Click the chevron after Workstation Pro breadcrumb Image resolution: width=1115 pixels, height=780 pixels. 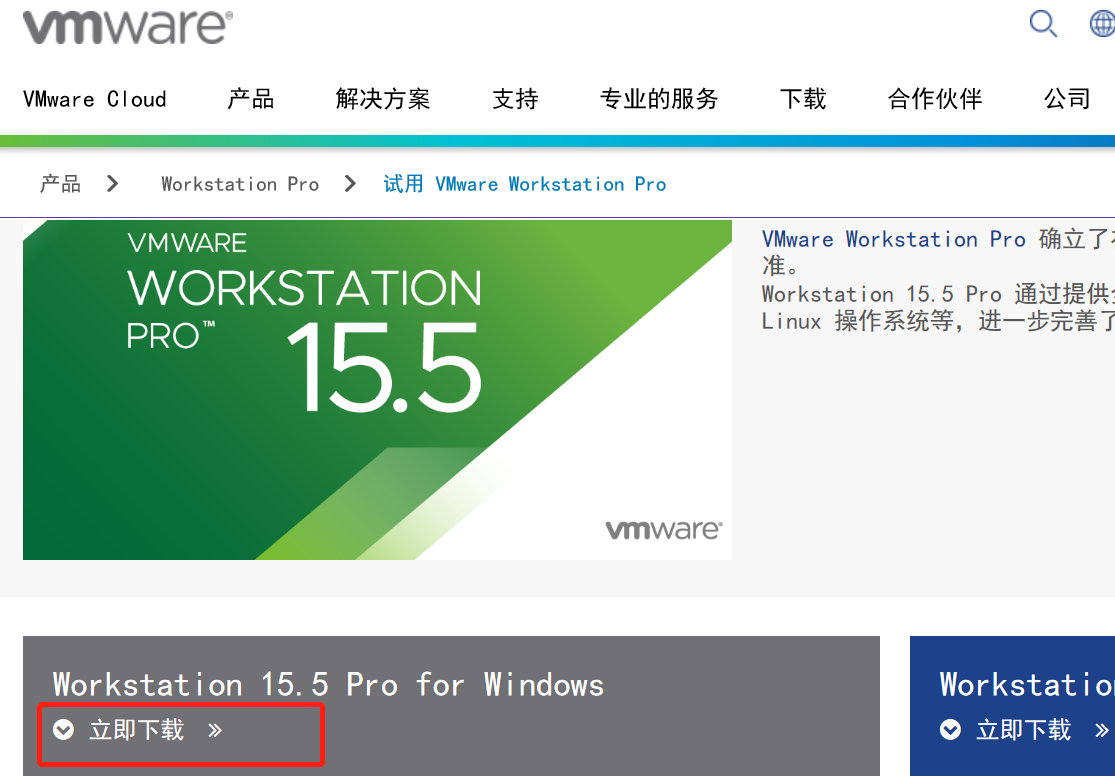[350, 183]
